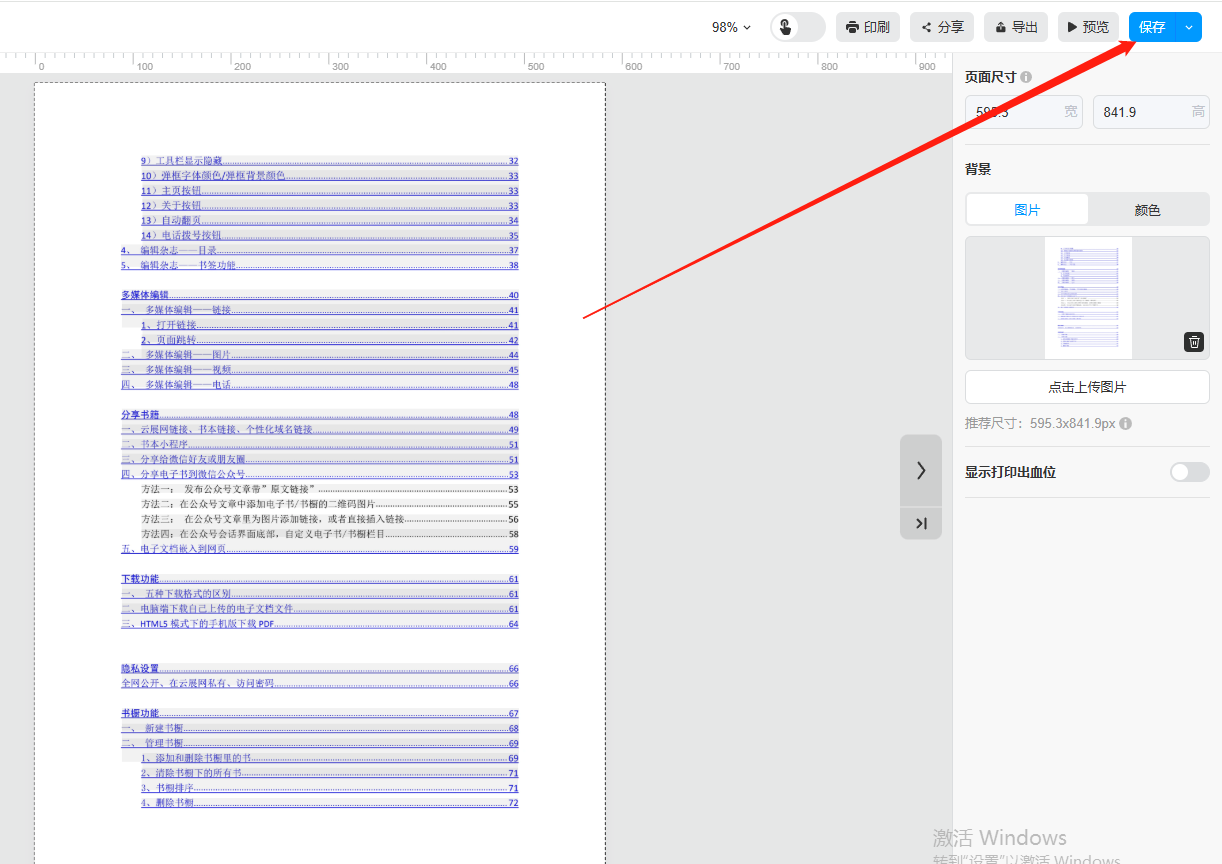Image resolution: width=1222 pixels, height=864 pixels.
Task: Go to next page with right chevron
Action: tap(921, 470)
